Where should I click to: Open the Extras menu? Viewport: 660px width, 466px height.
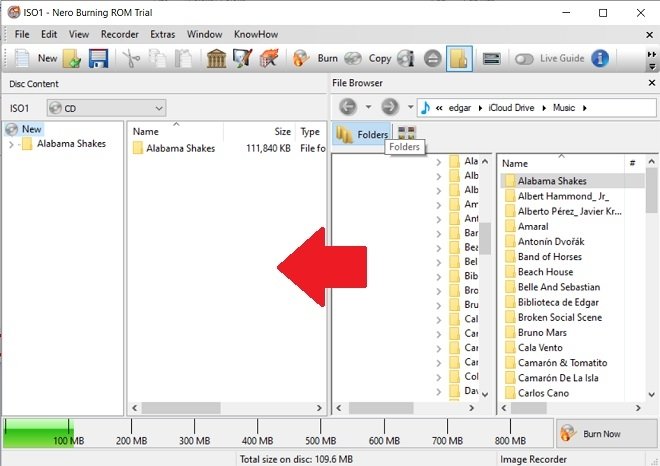162,34
